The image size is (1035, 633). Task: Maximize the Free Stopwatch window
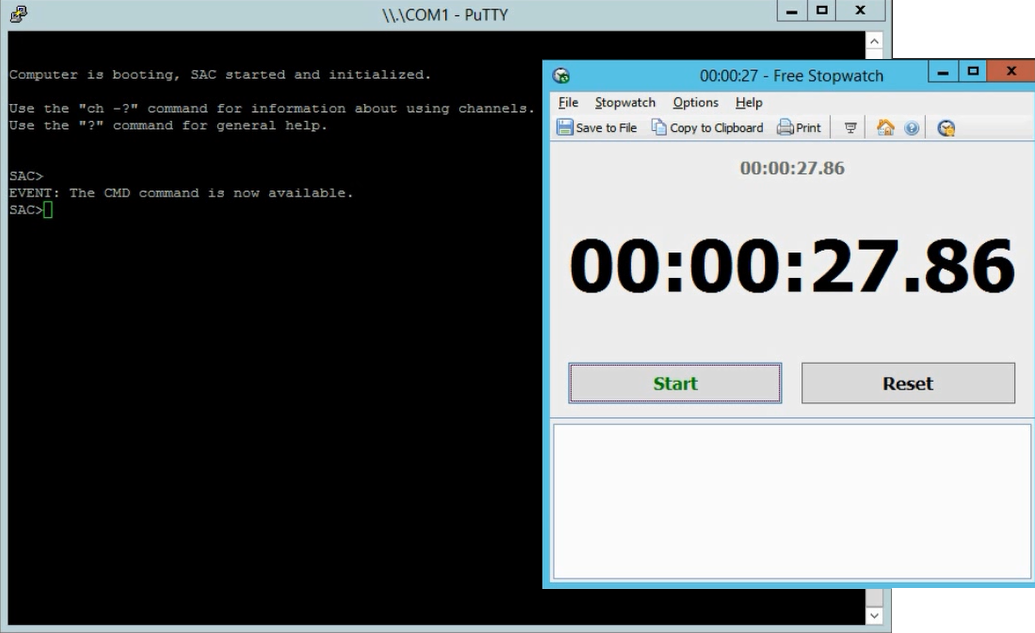(972, 71)
